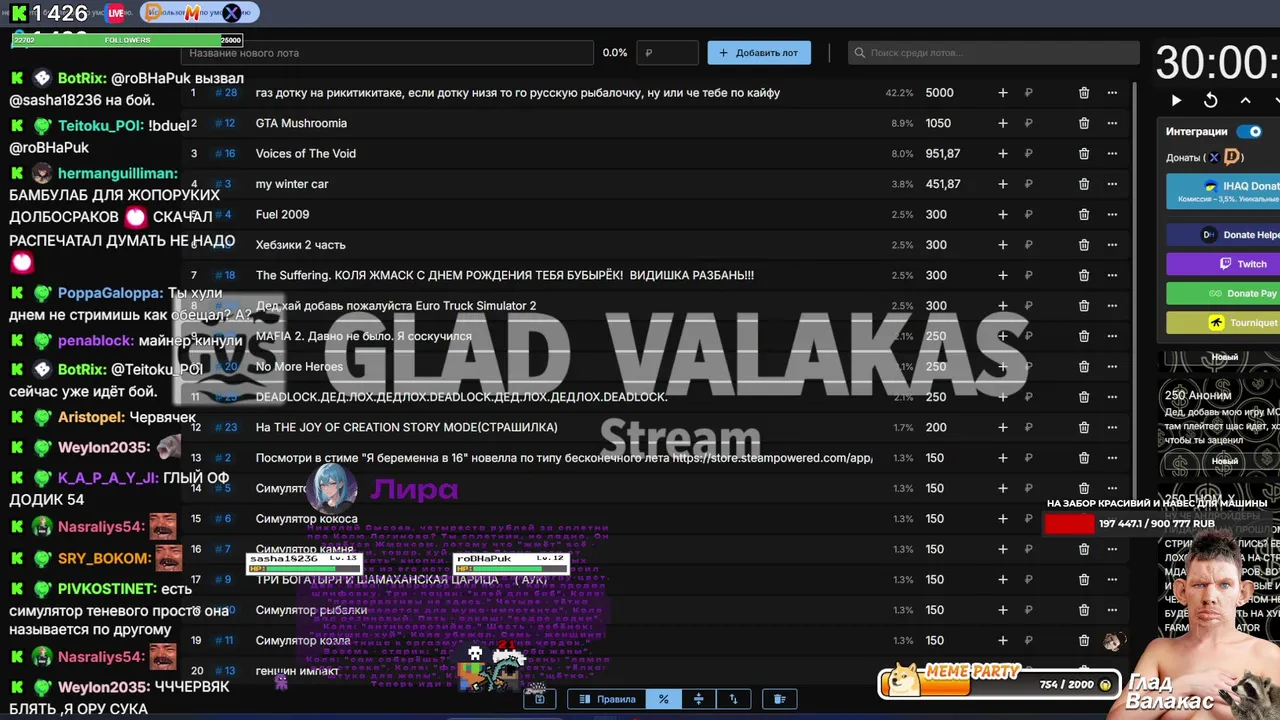The width and height of the screenshot is (1280, 720).
Task: Delete the Fuel 2009 lot
Action: 1084,215
